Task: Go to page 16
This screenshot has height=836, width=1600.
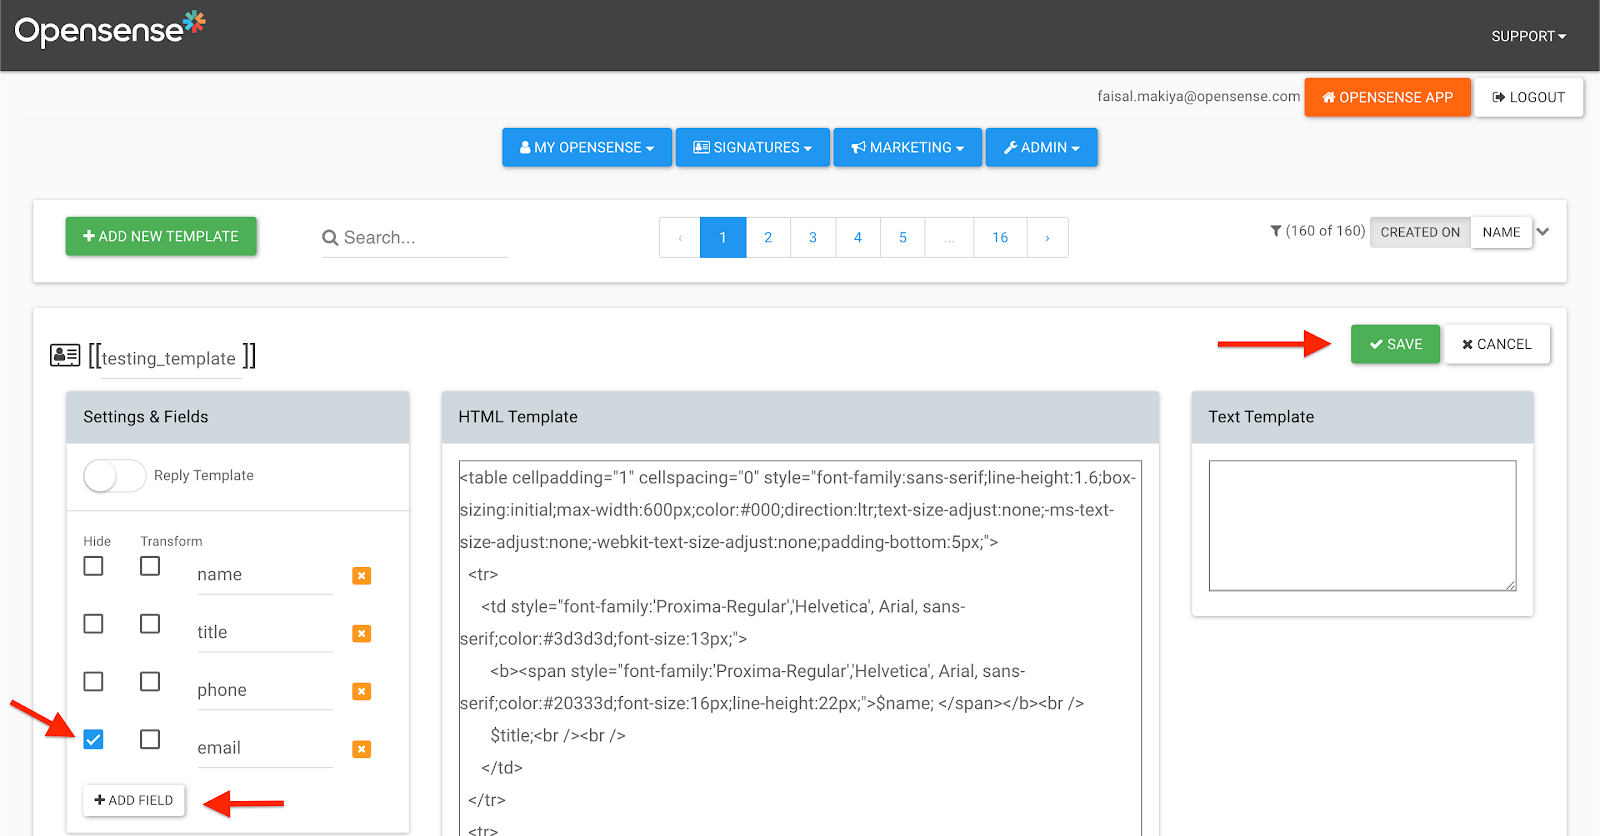Action: [1000, 237]
